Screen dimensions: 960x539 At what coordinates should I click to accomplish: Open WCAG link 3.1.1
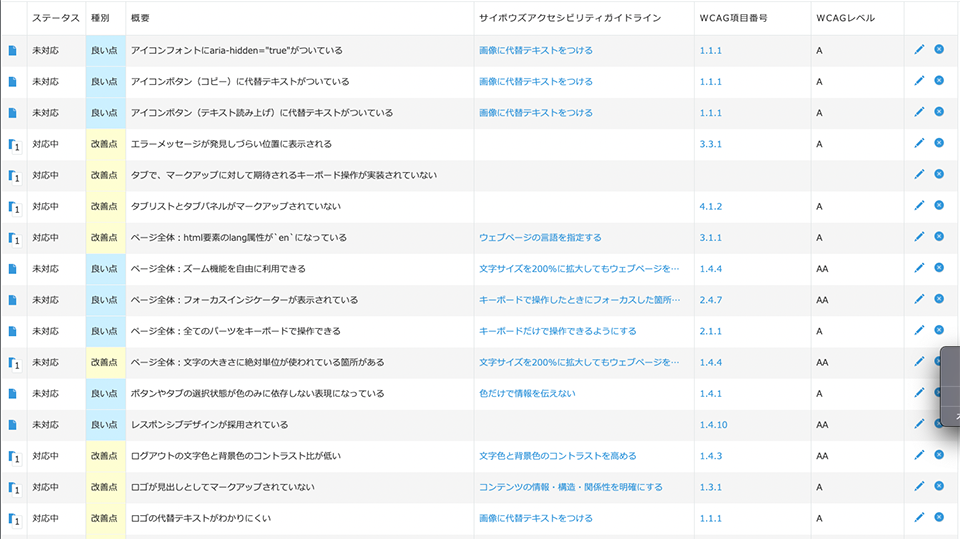(711, 238)
